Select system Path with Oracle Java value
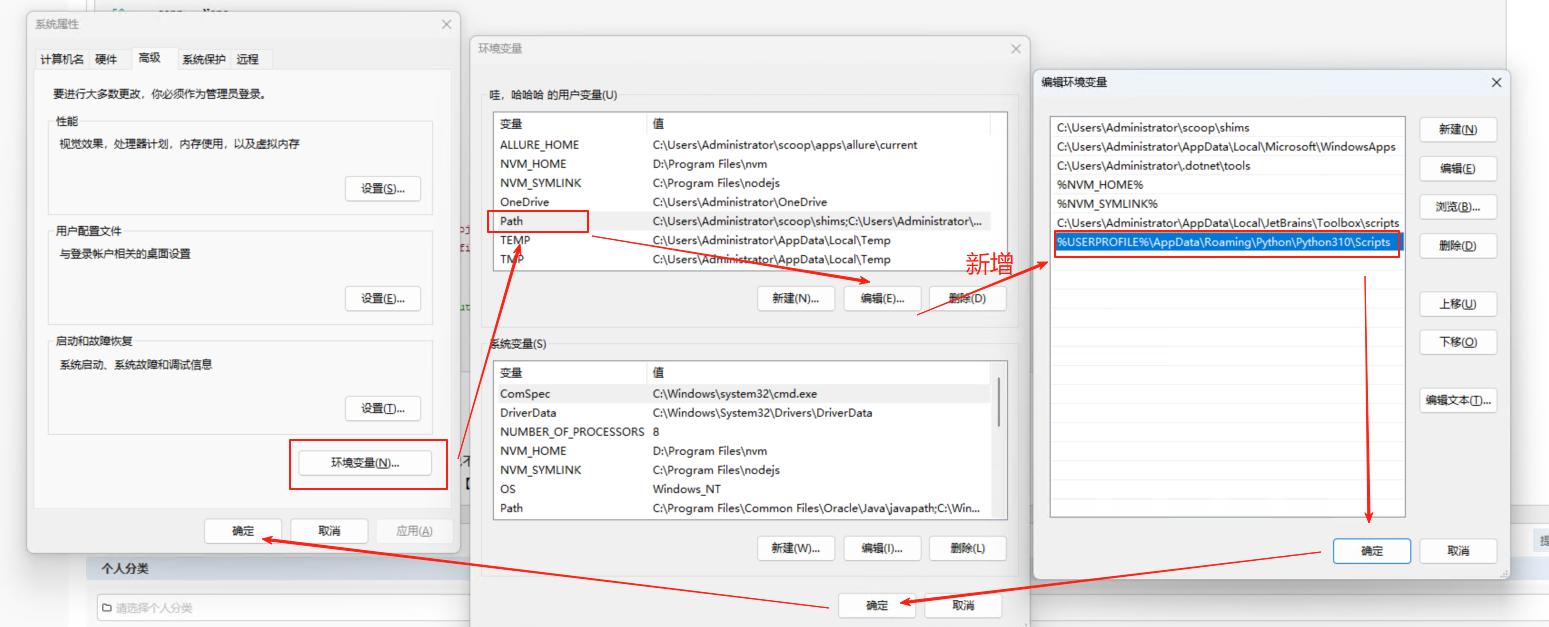1549x627 pixels. click(742, 508)
